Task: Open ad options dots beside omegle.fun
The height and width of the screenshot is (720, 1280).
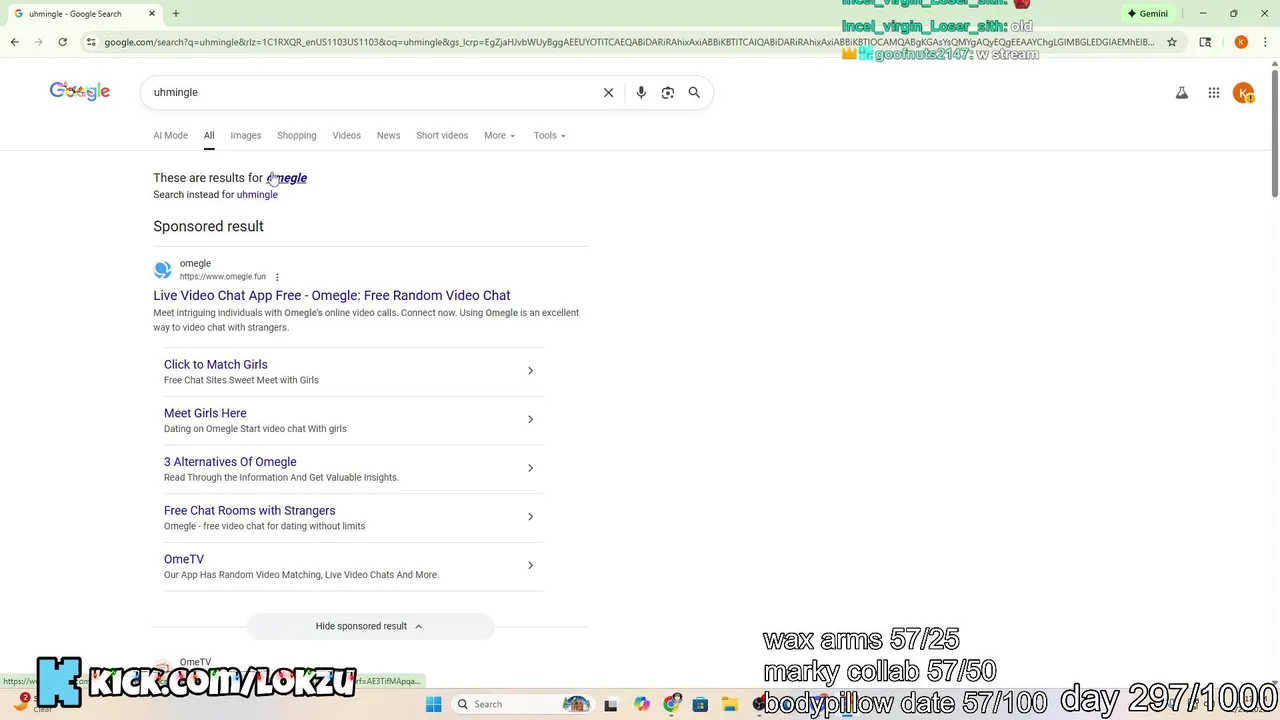Action: pos(277,277)
